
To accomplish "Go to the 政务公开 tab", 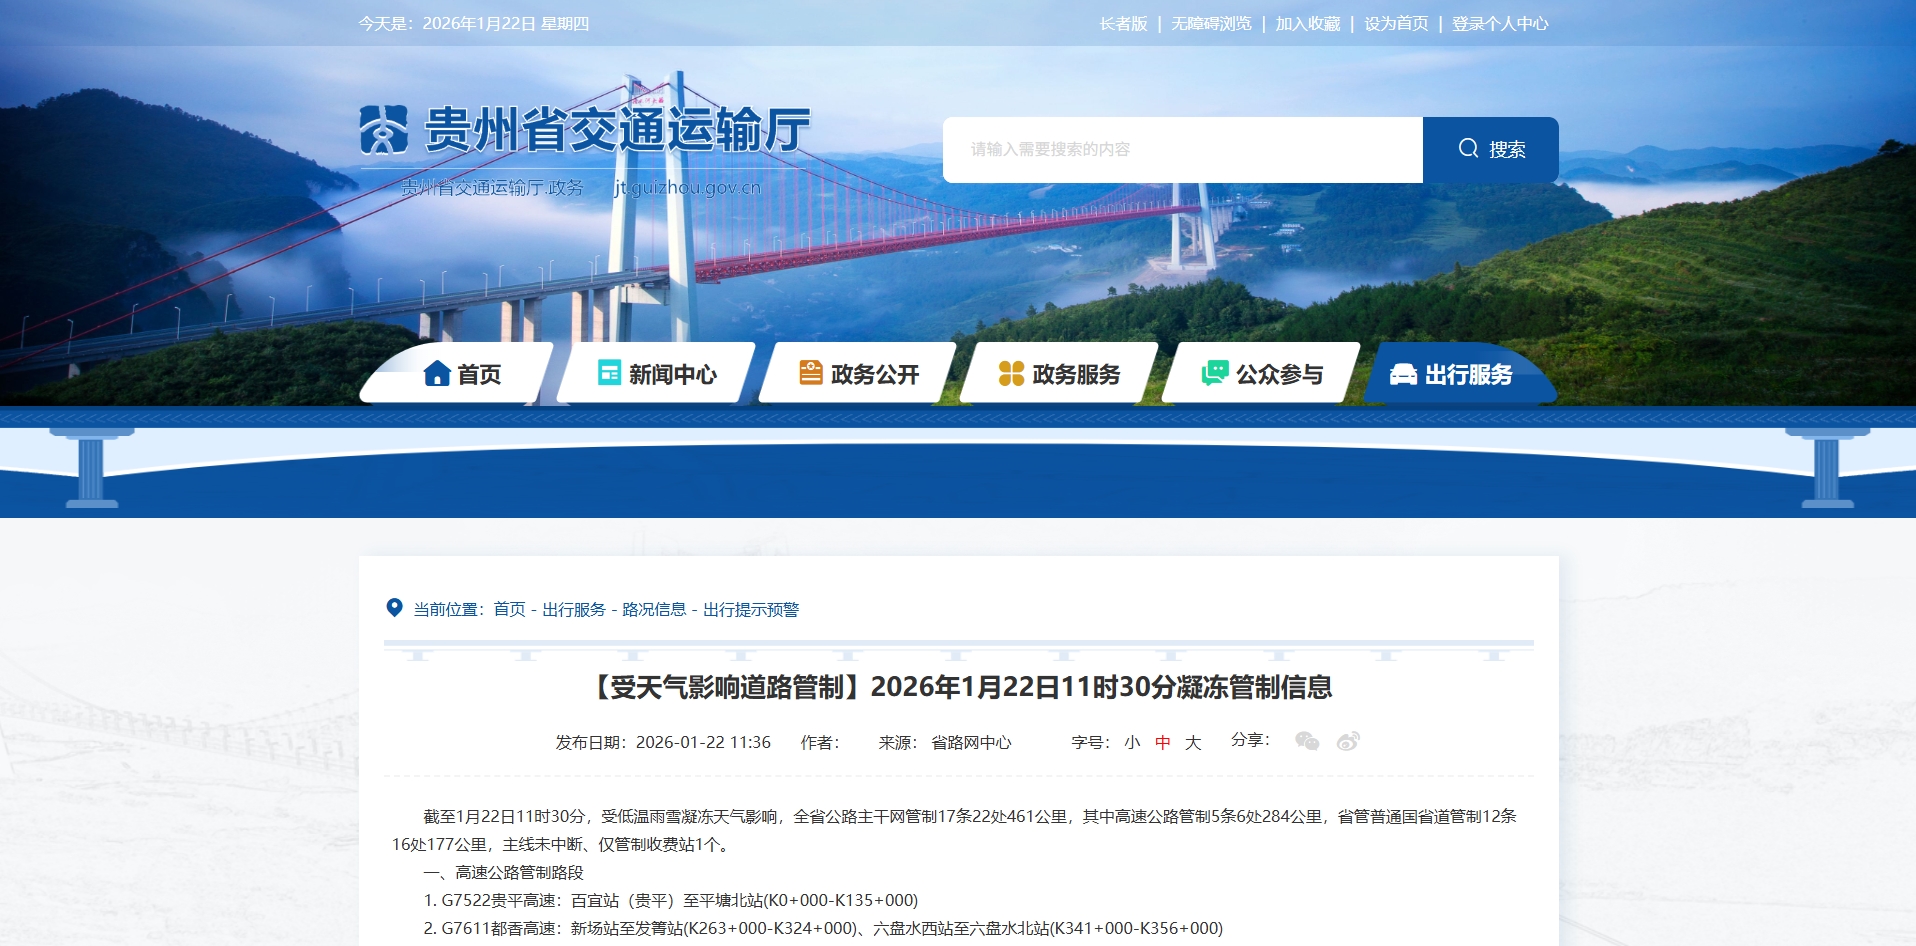I will (x=859, y=374).
